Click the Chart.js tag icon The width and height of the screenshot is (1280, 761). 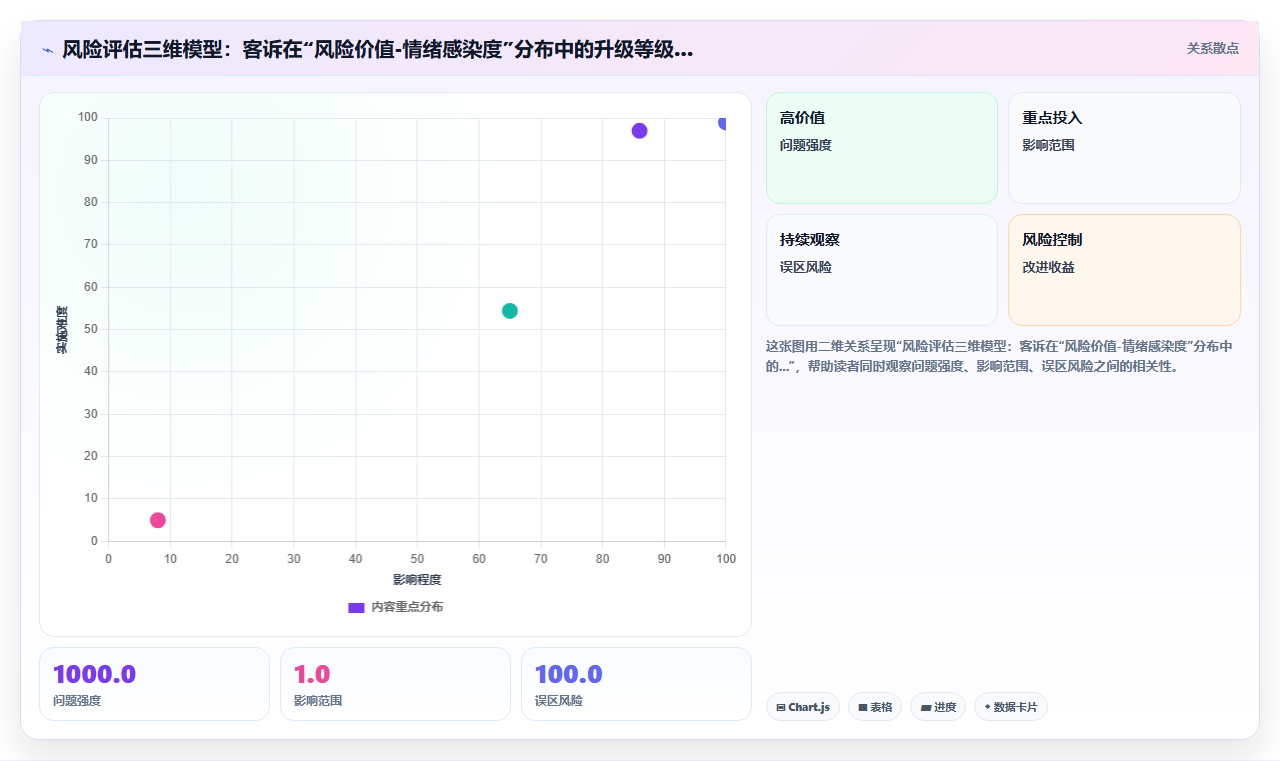(x=781, y=708)
